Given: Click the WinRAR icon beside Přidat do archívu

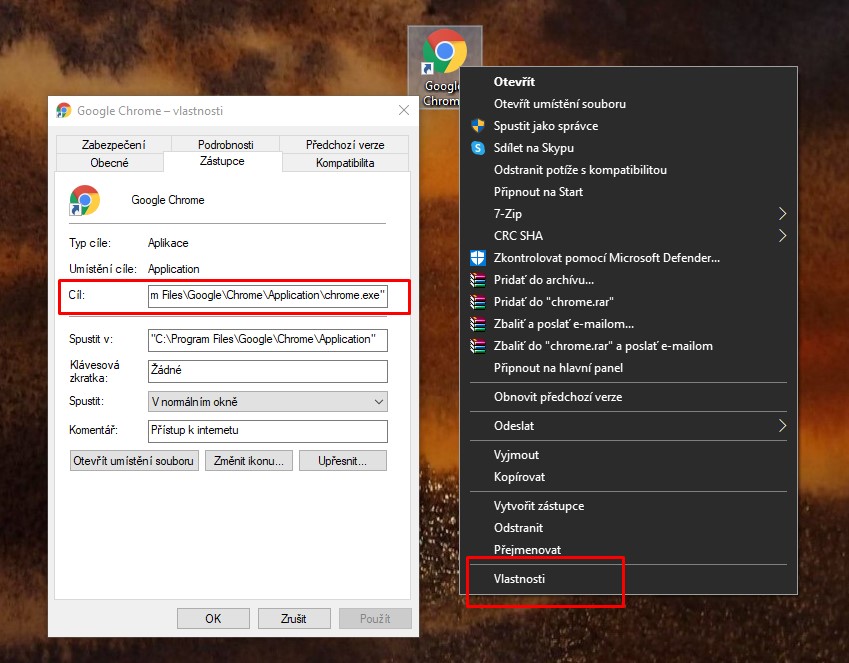Looking at the screenshot, I should pos(477,280).
